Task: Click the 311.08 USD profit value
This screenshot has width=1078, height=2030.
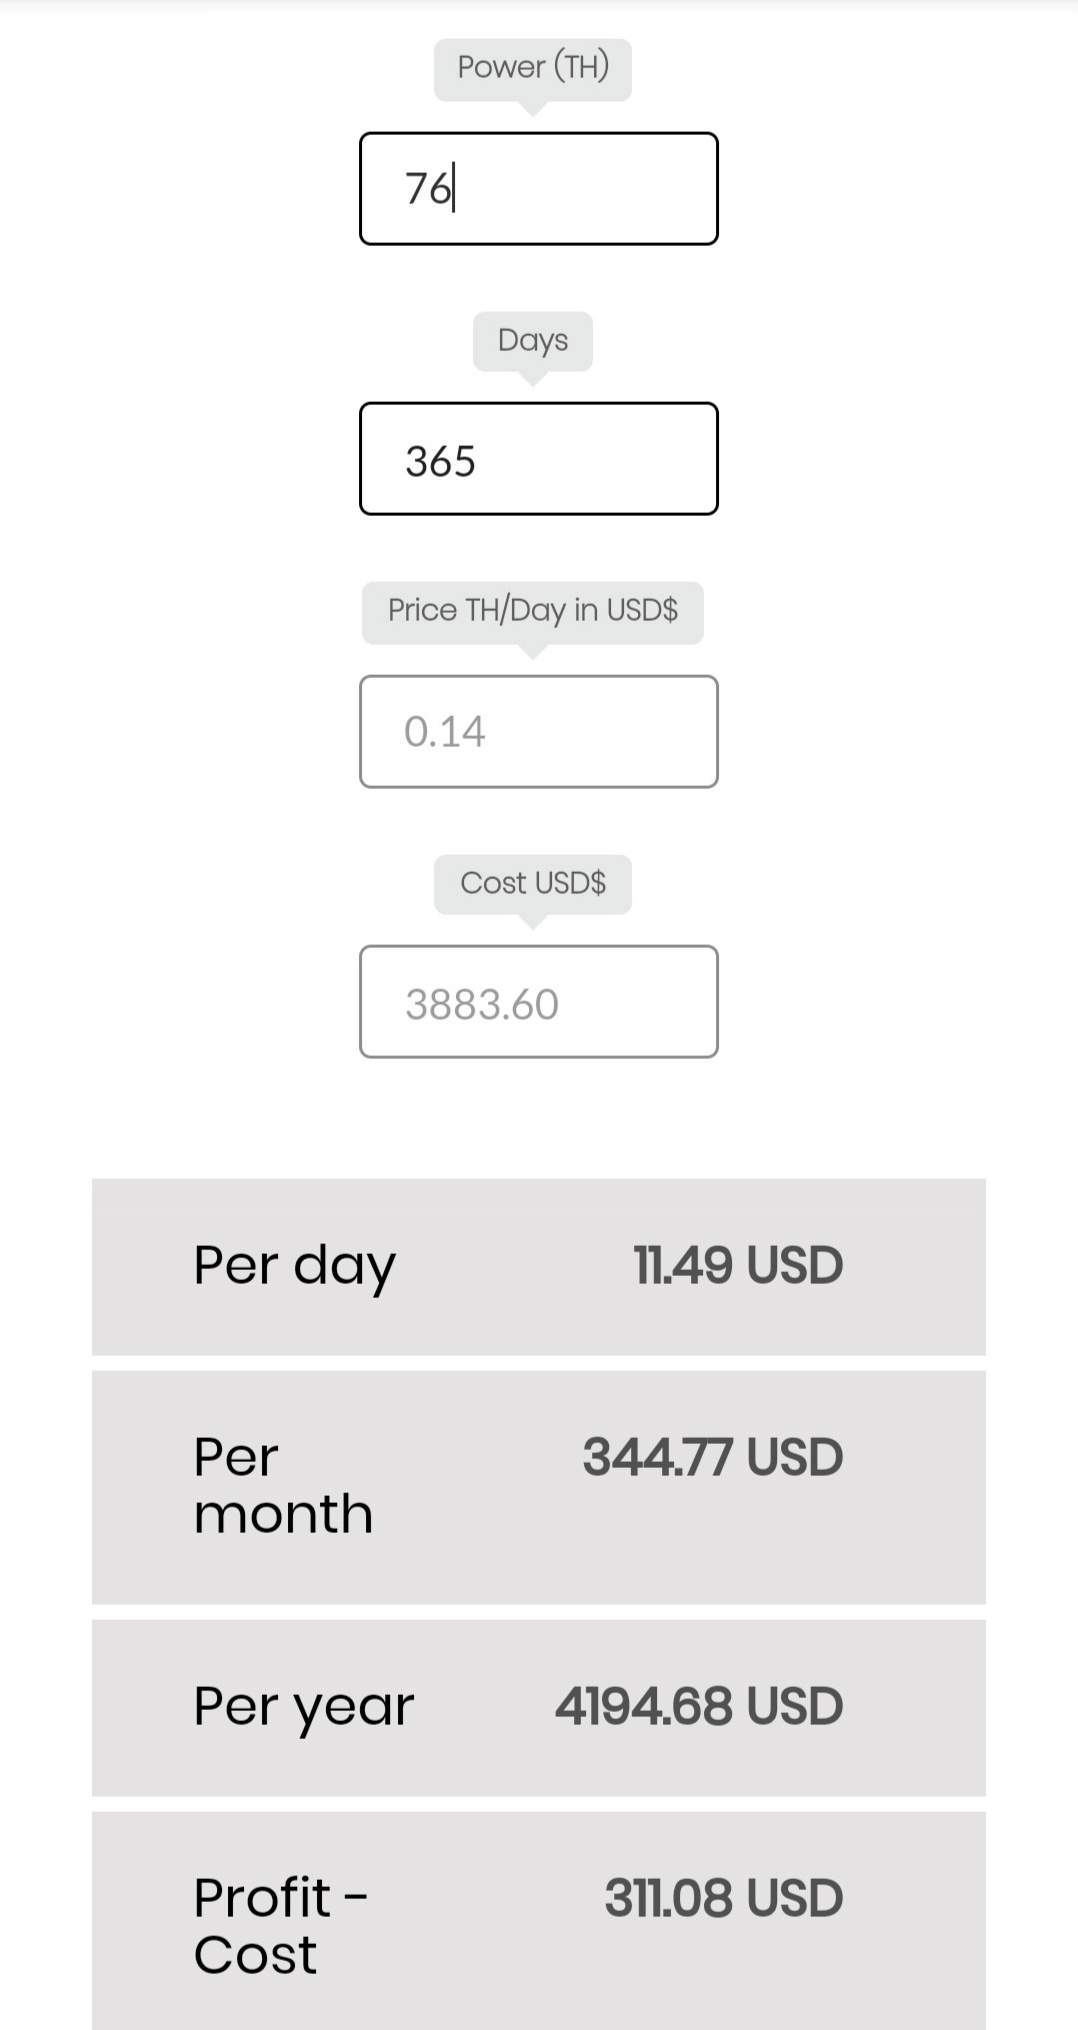Action: 723,1898
